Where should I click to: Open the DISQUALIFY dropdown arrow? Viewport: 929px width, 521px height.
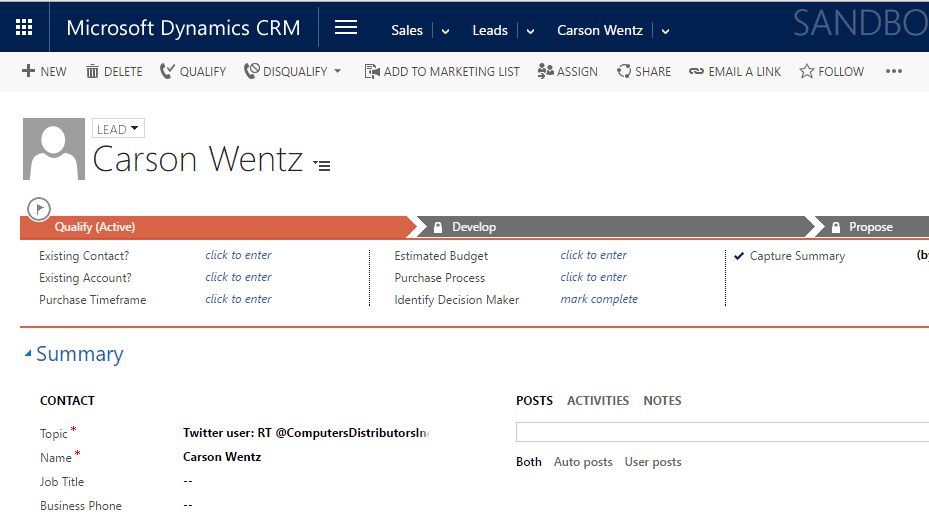[x=338, y=71]
